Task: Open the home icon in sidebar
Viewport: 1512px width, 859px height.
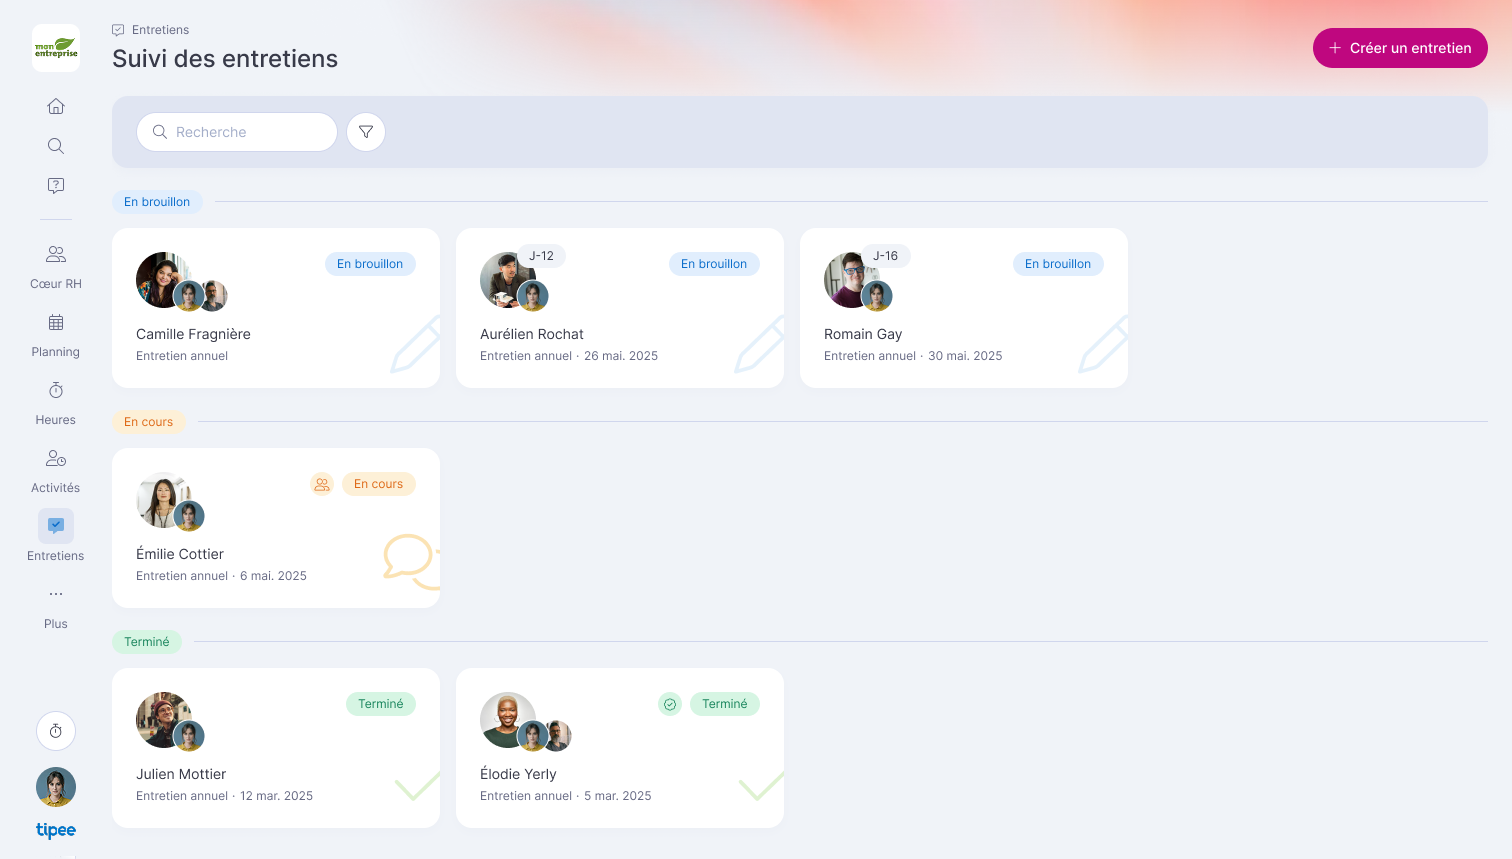Action: [56, 106]
